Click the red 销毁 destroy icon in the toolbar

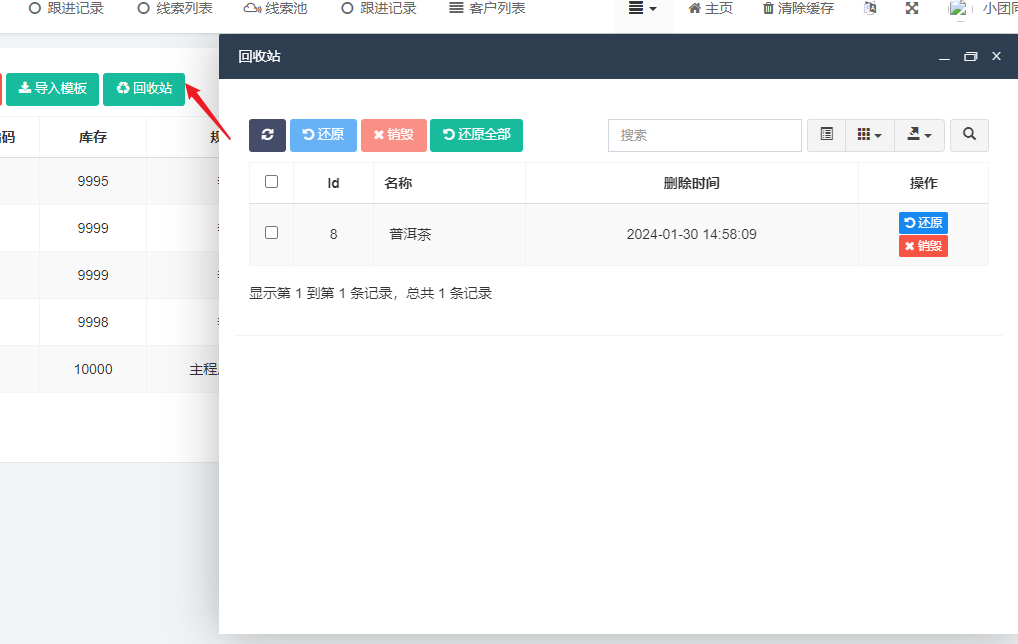pyautogui.click(x=393, y=135)
